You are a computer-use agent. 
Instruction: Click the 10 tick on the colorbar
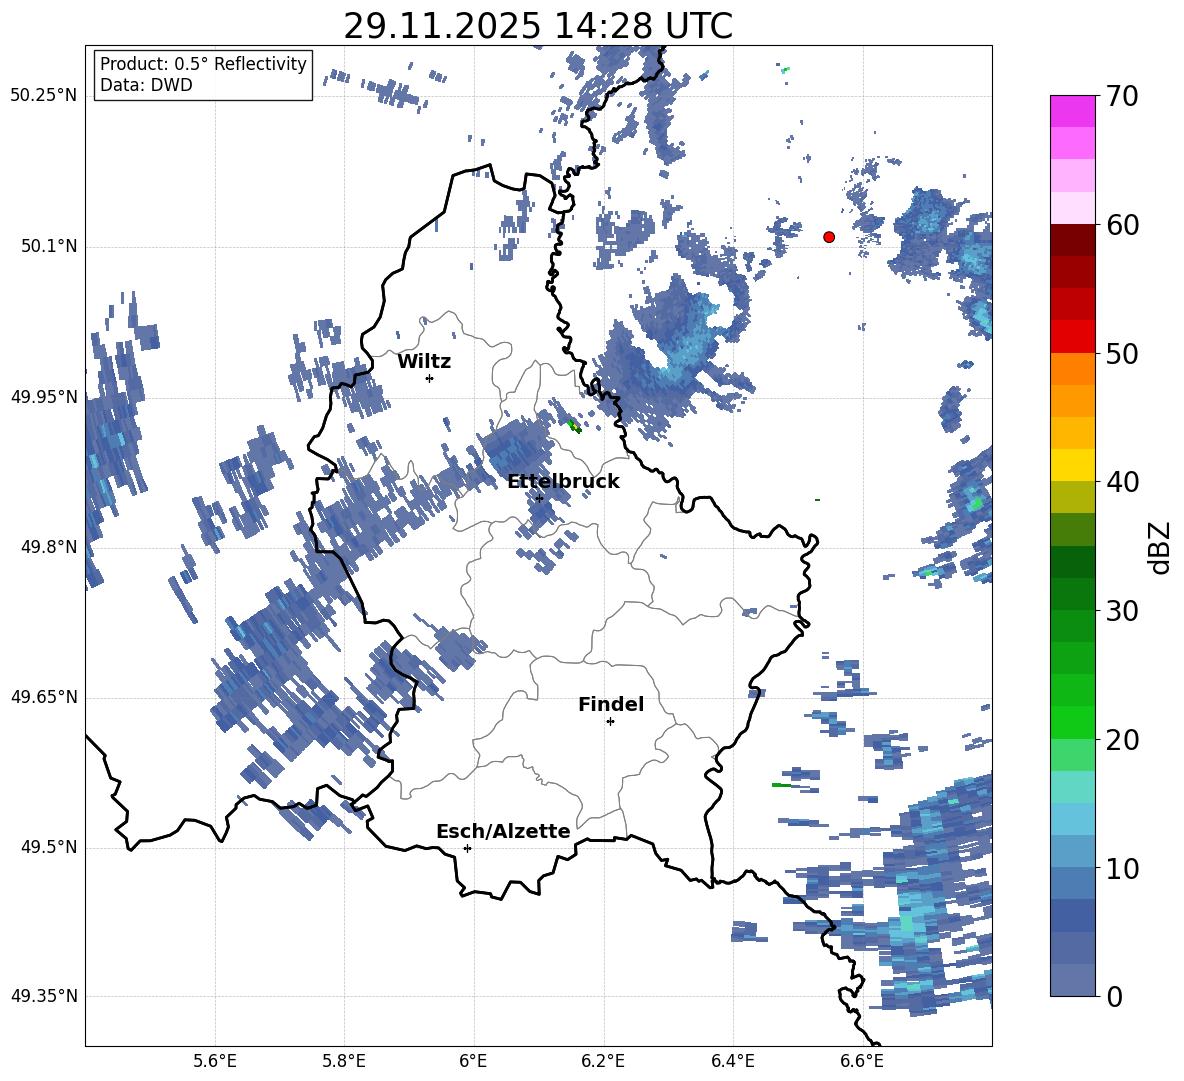tap(1122, 869)
